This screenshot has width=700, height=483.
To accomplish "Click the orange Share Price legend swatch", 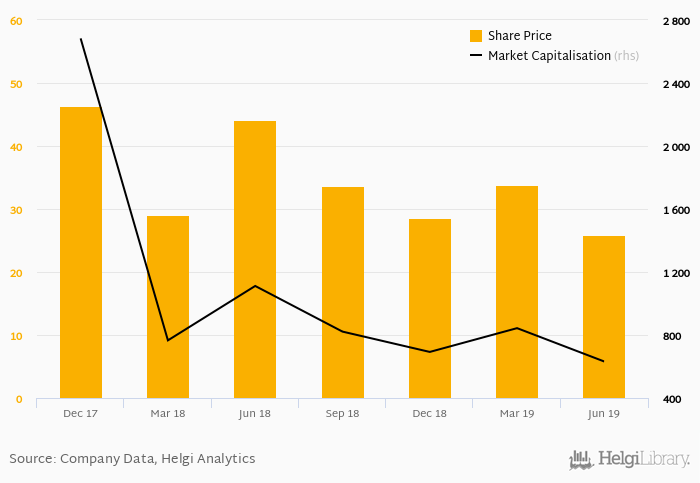I will [476, 36].
